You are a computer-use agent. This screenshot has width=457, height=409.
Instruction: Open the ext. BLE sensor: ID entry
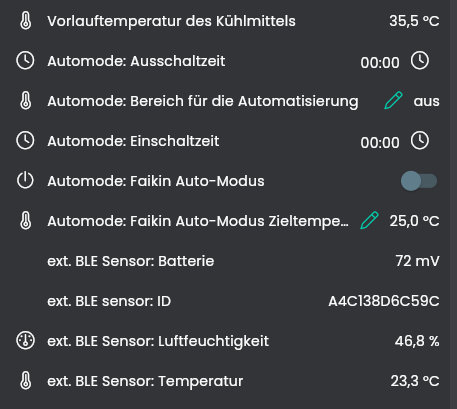click(x=228, y=301)
